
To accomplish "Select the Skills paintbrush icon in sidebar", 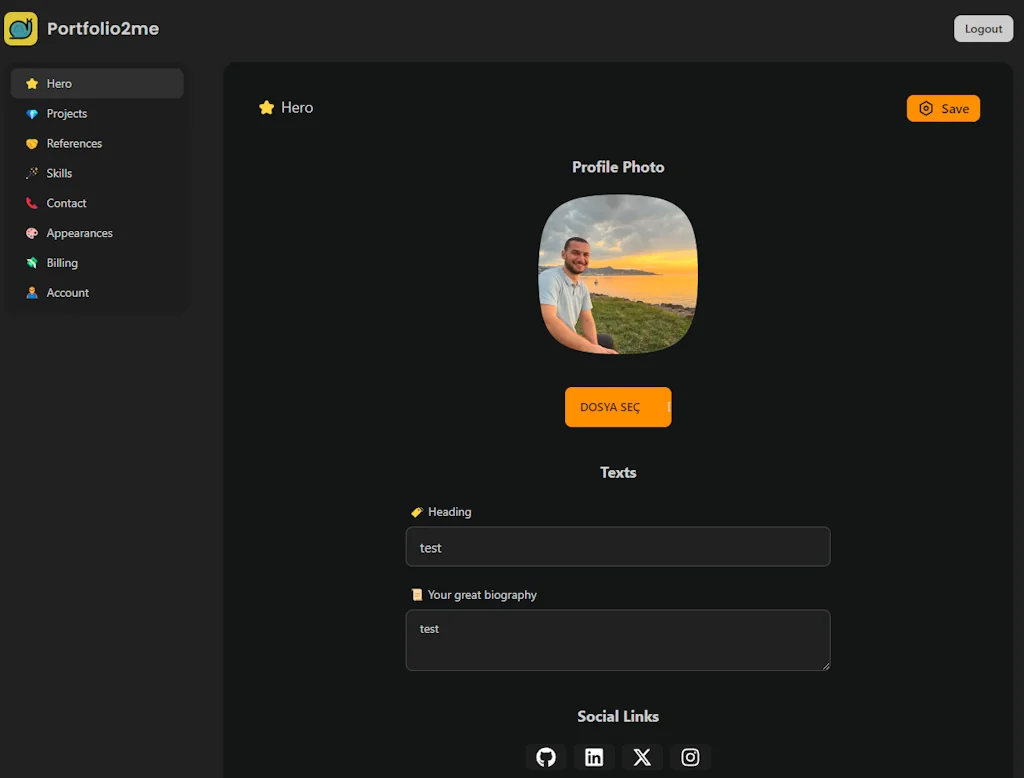I will (31, 173).
